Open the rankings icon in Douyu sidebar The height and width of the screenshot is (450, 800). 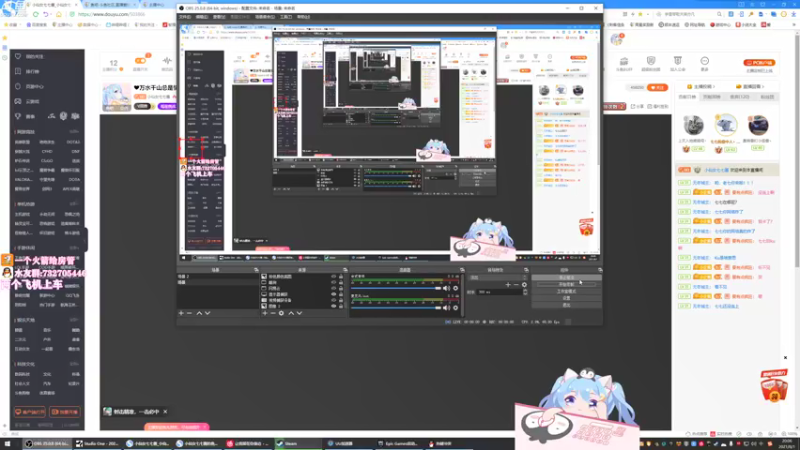tap(18, 71)
